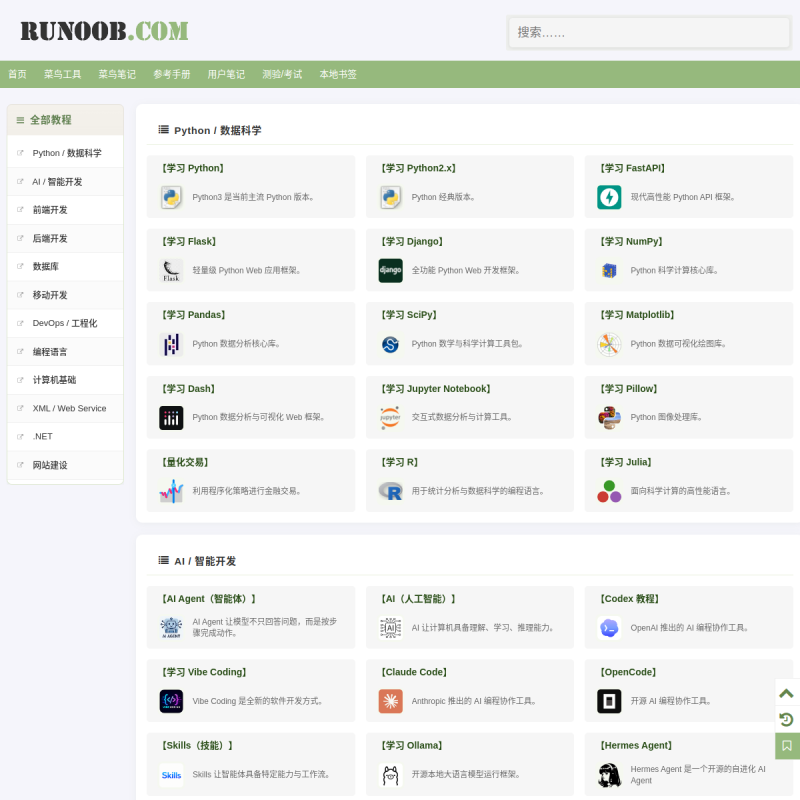Open the 【学习 Python】 card title

tap(193, 168)
